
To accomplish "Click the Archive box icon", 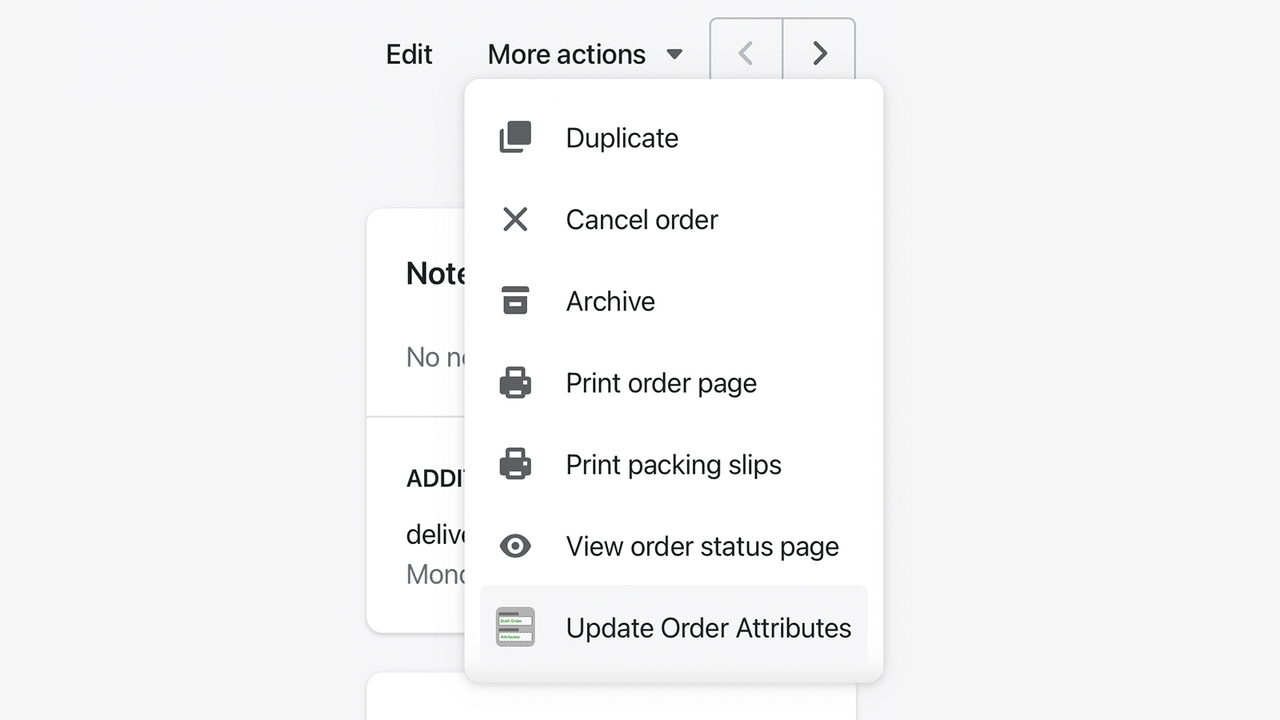I will (515, 300).
